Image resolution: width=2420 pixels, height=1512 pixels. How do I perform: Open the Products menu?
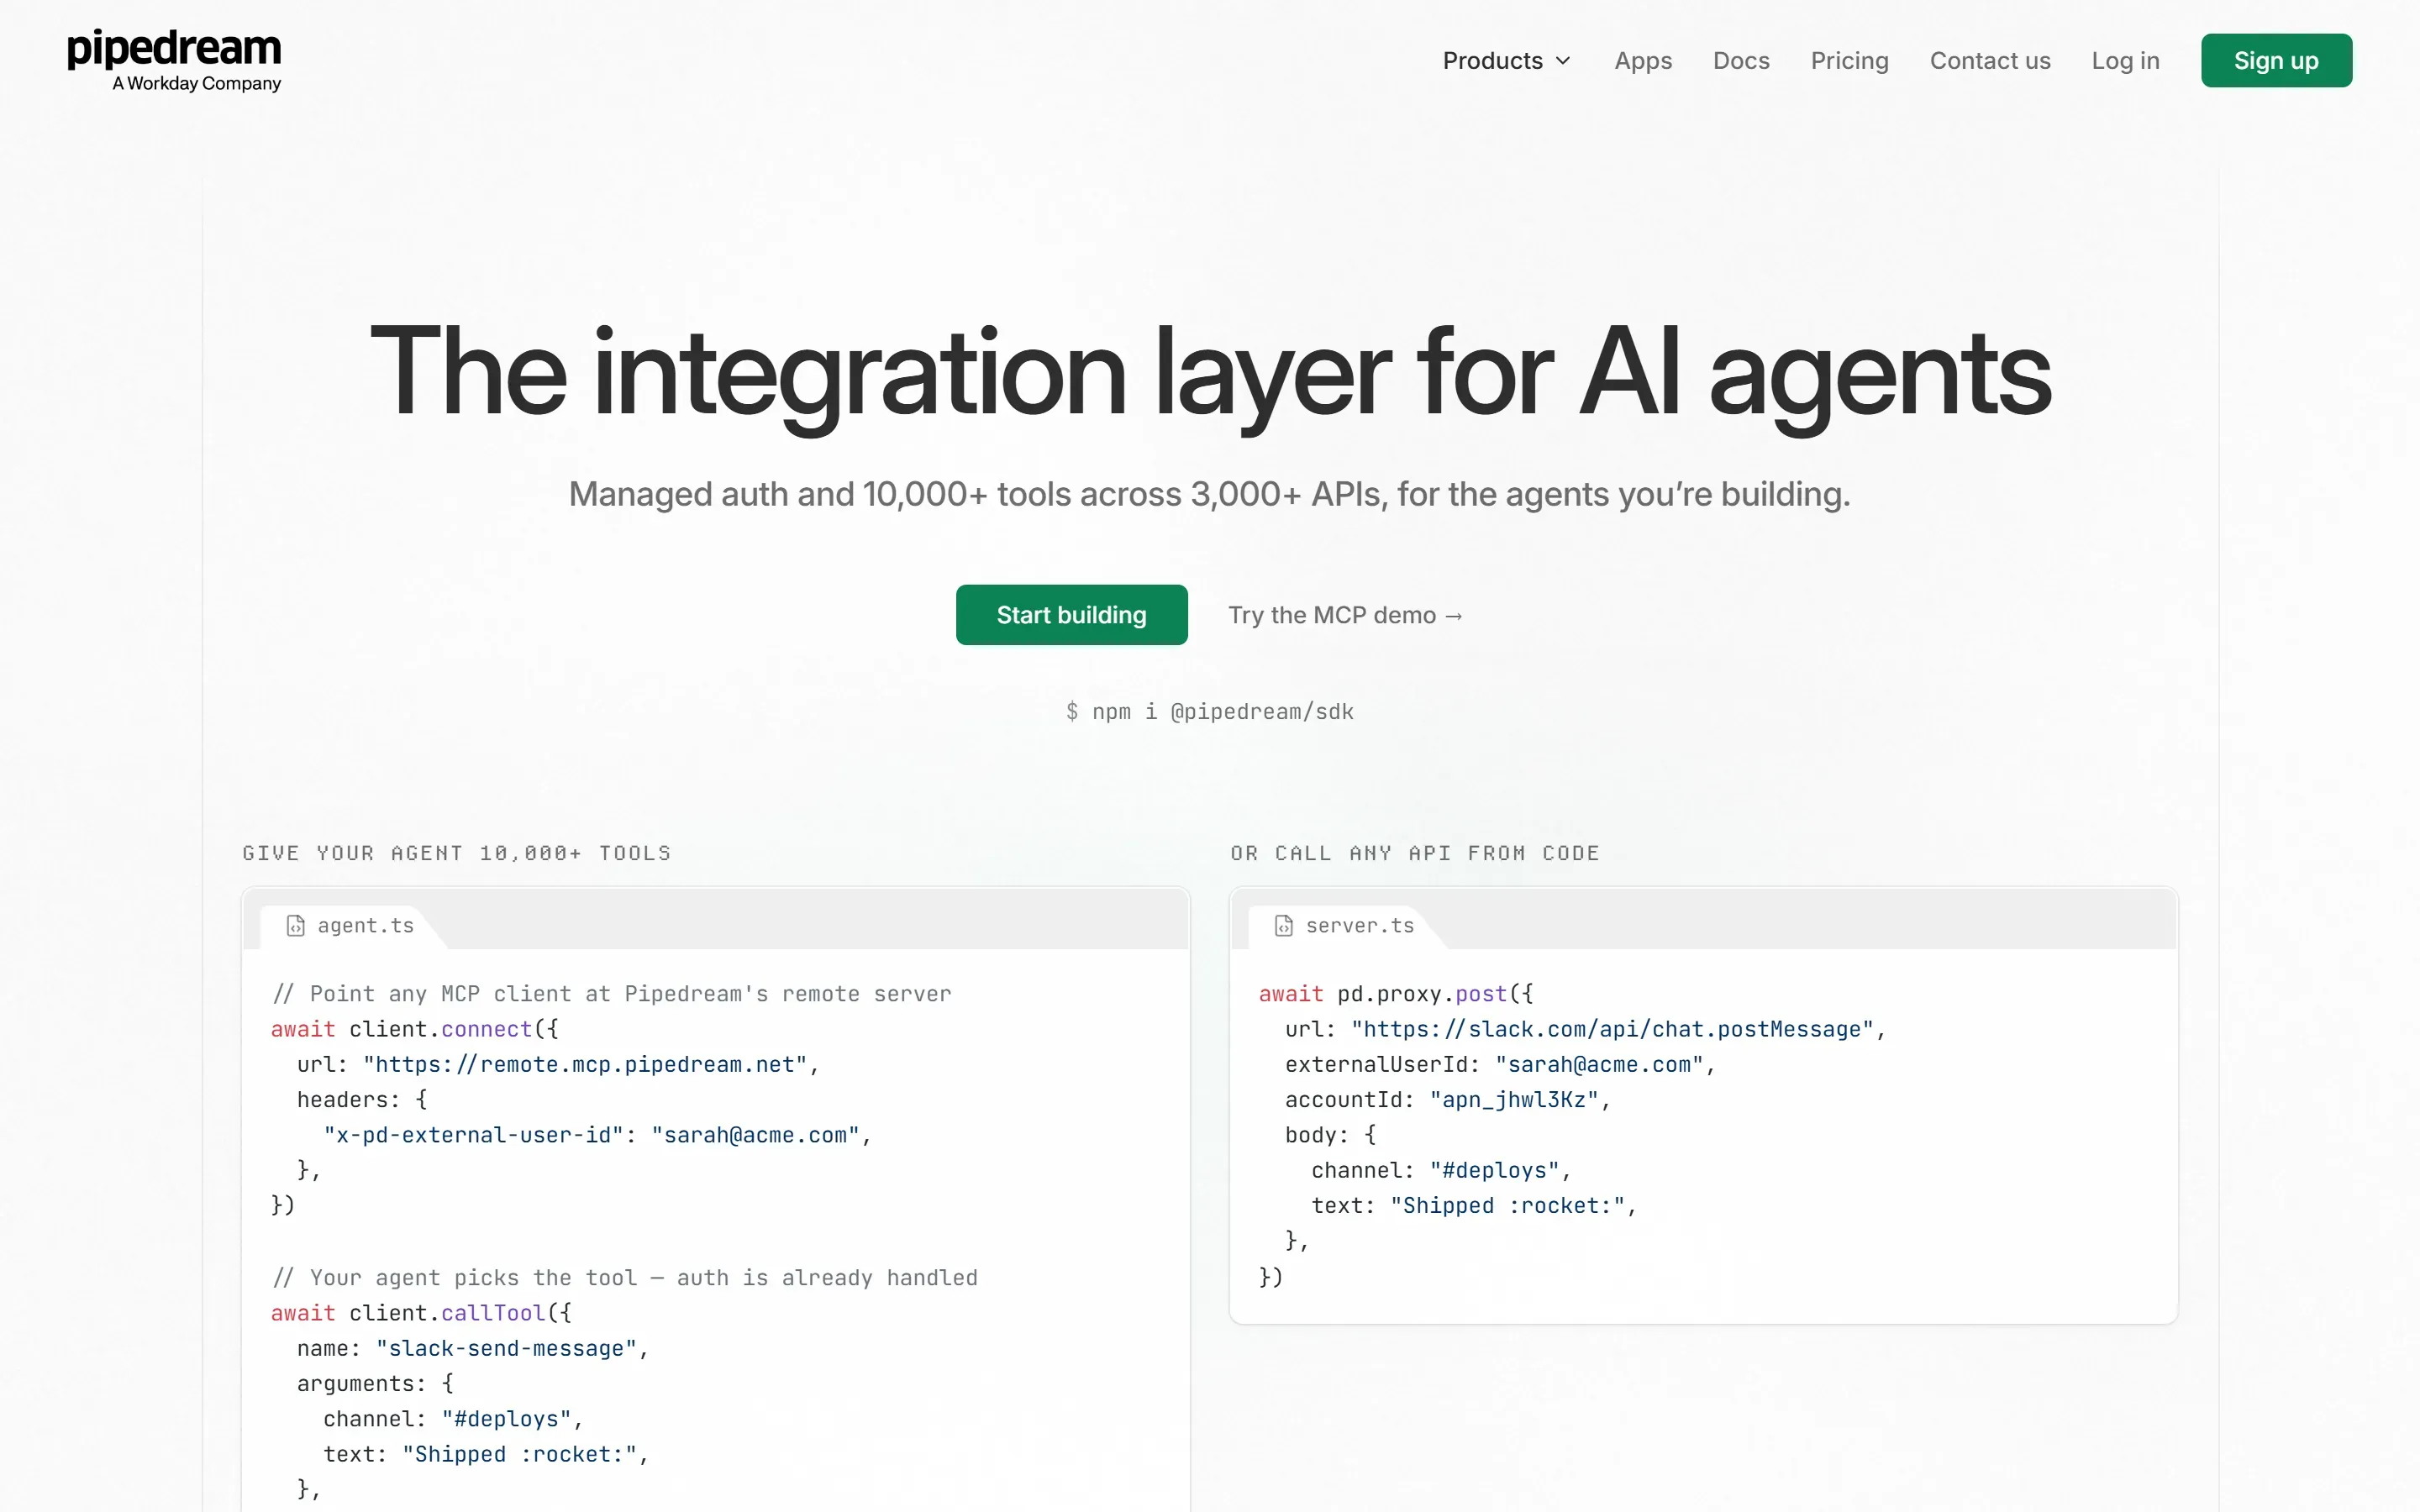coord(1507,61)
